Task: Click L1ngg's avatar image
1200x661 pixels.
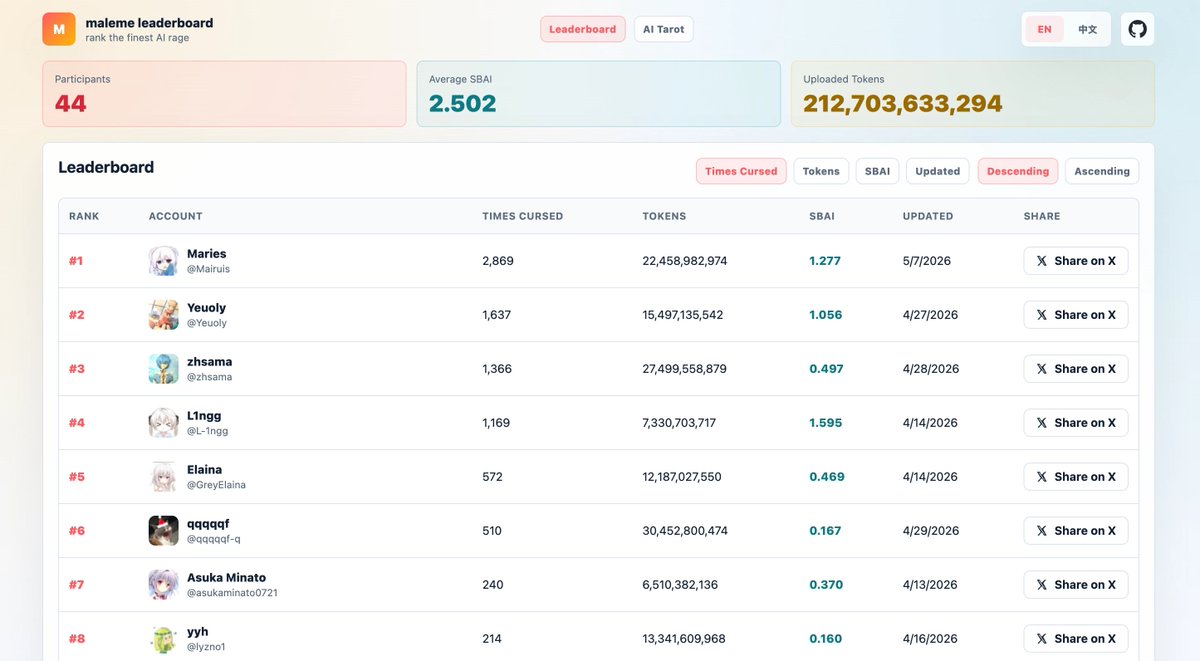Action: point(164,423)
